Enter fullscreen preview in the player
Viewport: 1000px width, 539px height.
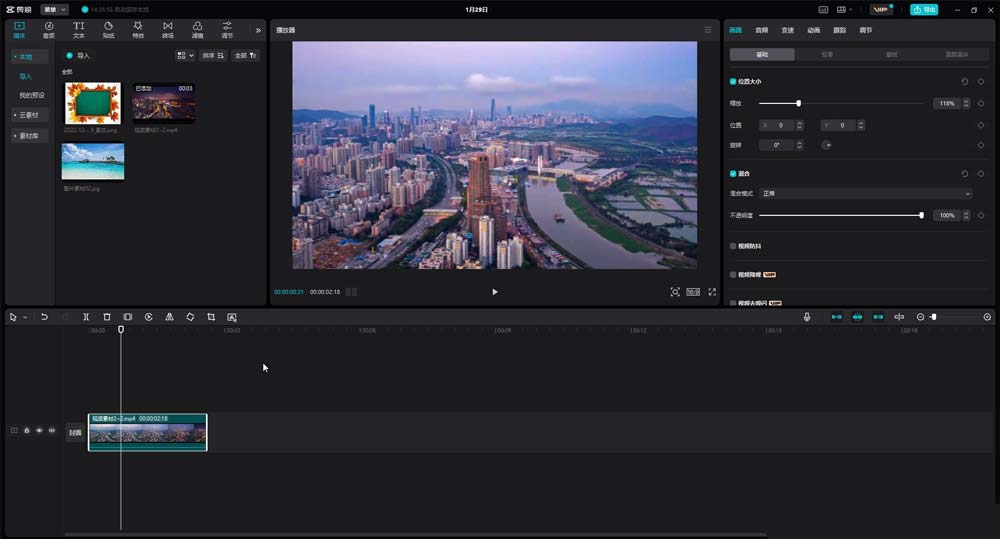(x=712, y=292)
